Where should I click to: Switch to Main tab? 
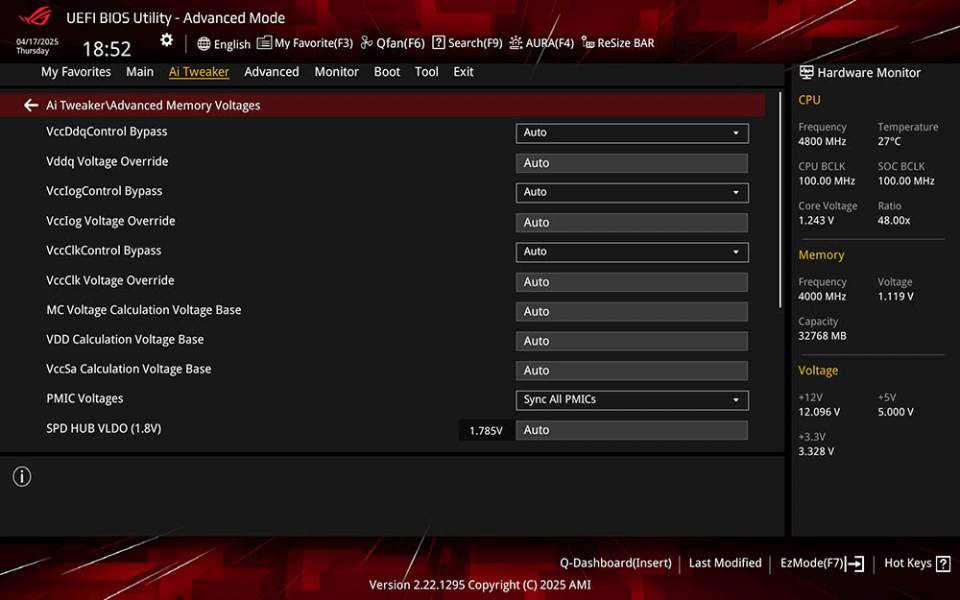(x=140, y=72)
